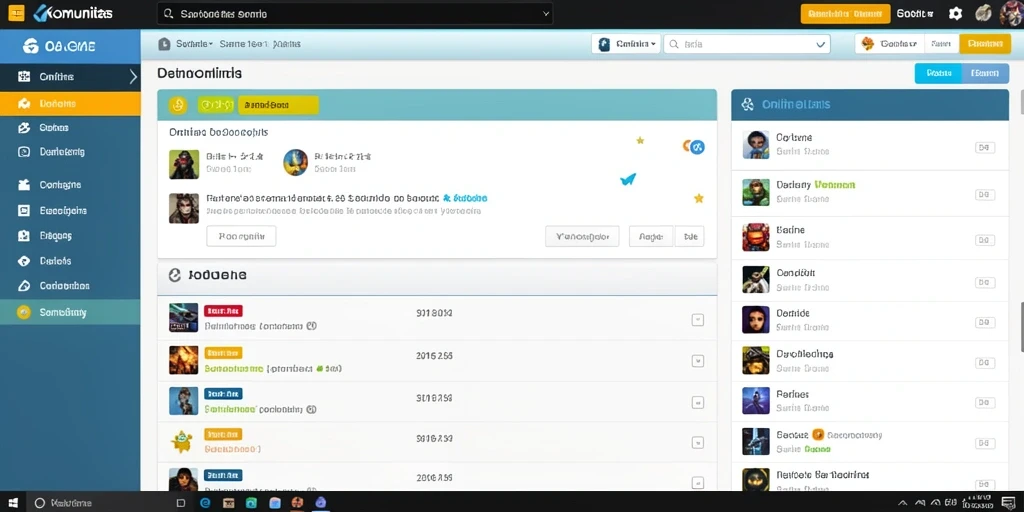This screenshot has height=512, width=1024.
Task: Expand the chevron at the right of the top search bar
Action: 546,13
